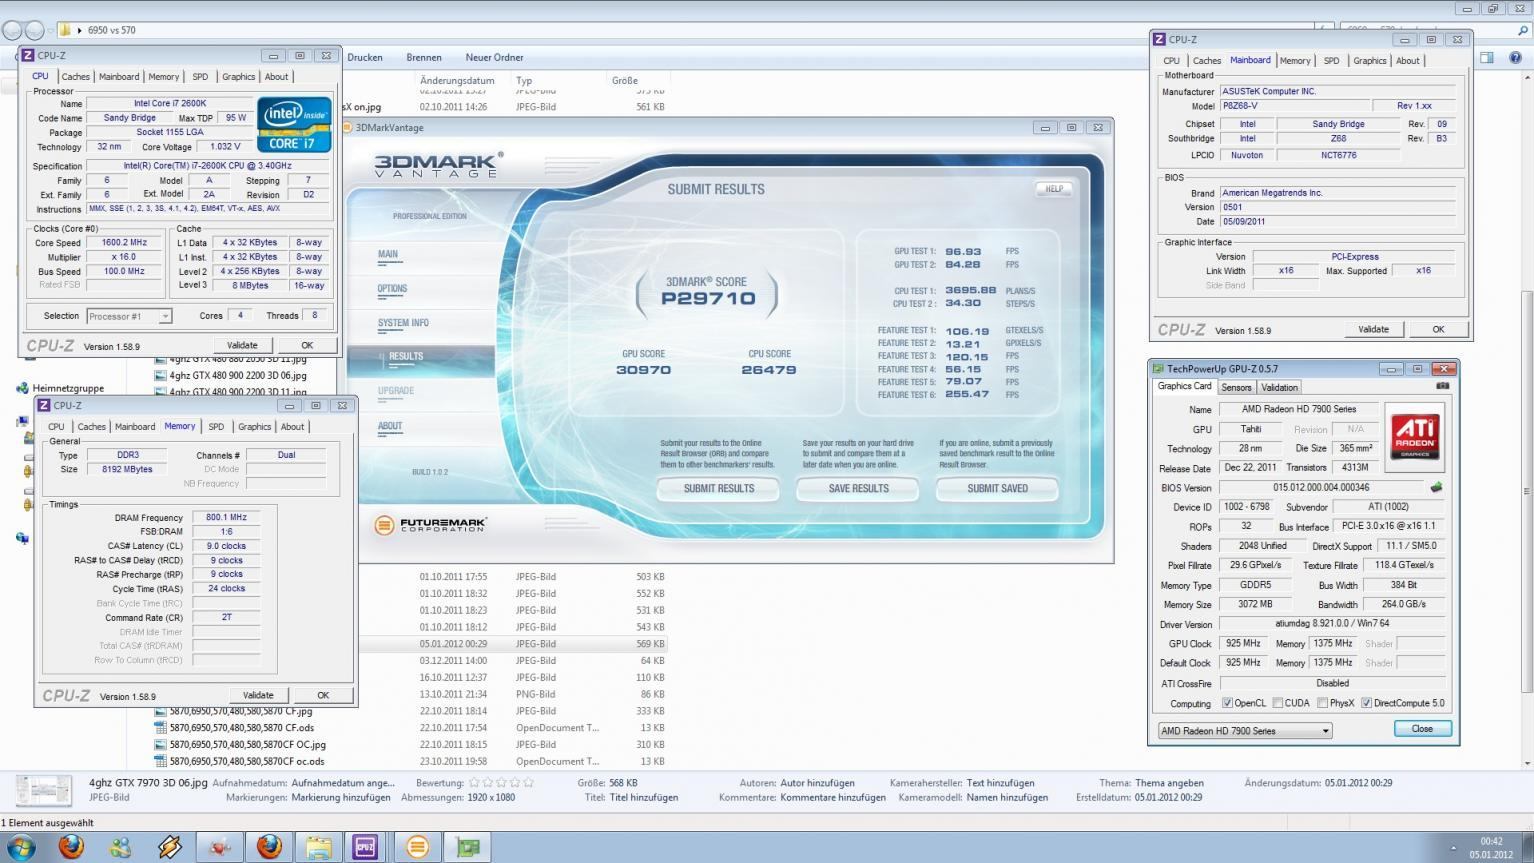Open the Processor #1 selection dropdown
The height and width of the screenshot is (863, 1534).
click(129, 316)
